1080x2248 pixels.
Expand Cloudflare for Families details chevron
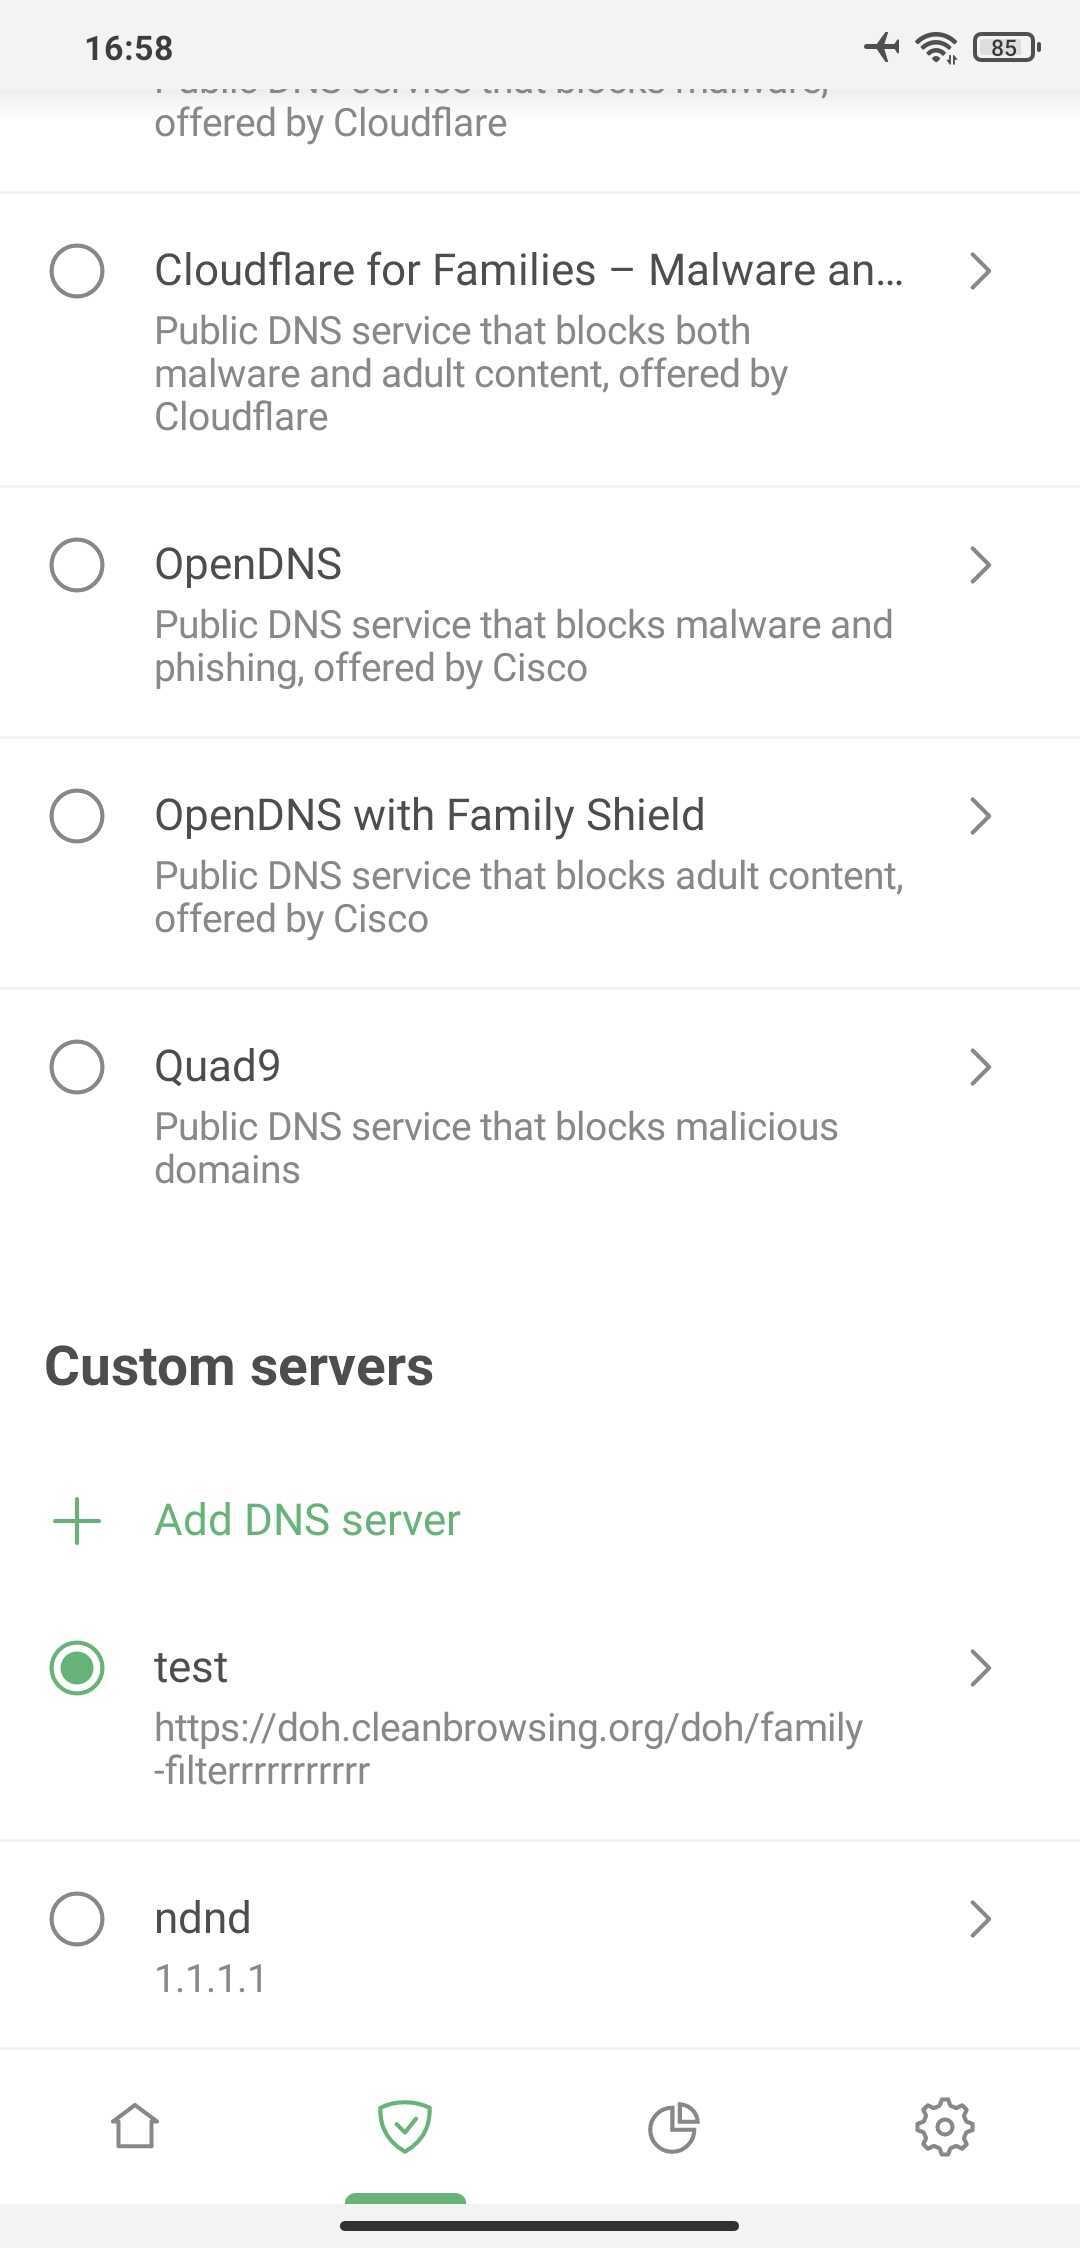tap(979, 271)
